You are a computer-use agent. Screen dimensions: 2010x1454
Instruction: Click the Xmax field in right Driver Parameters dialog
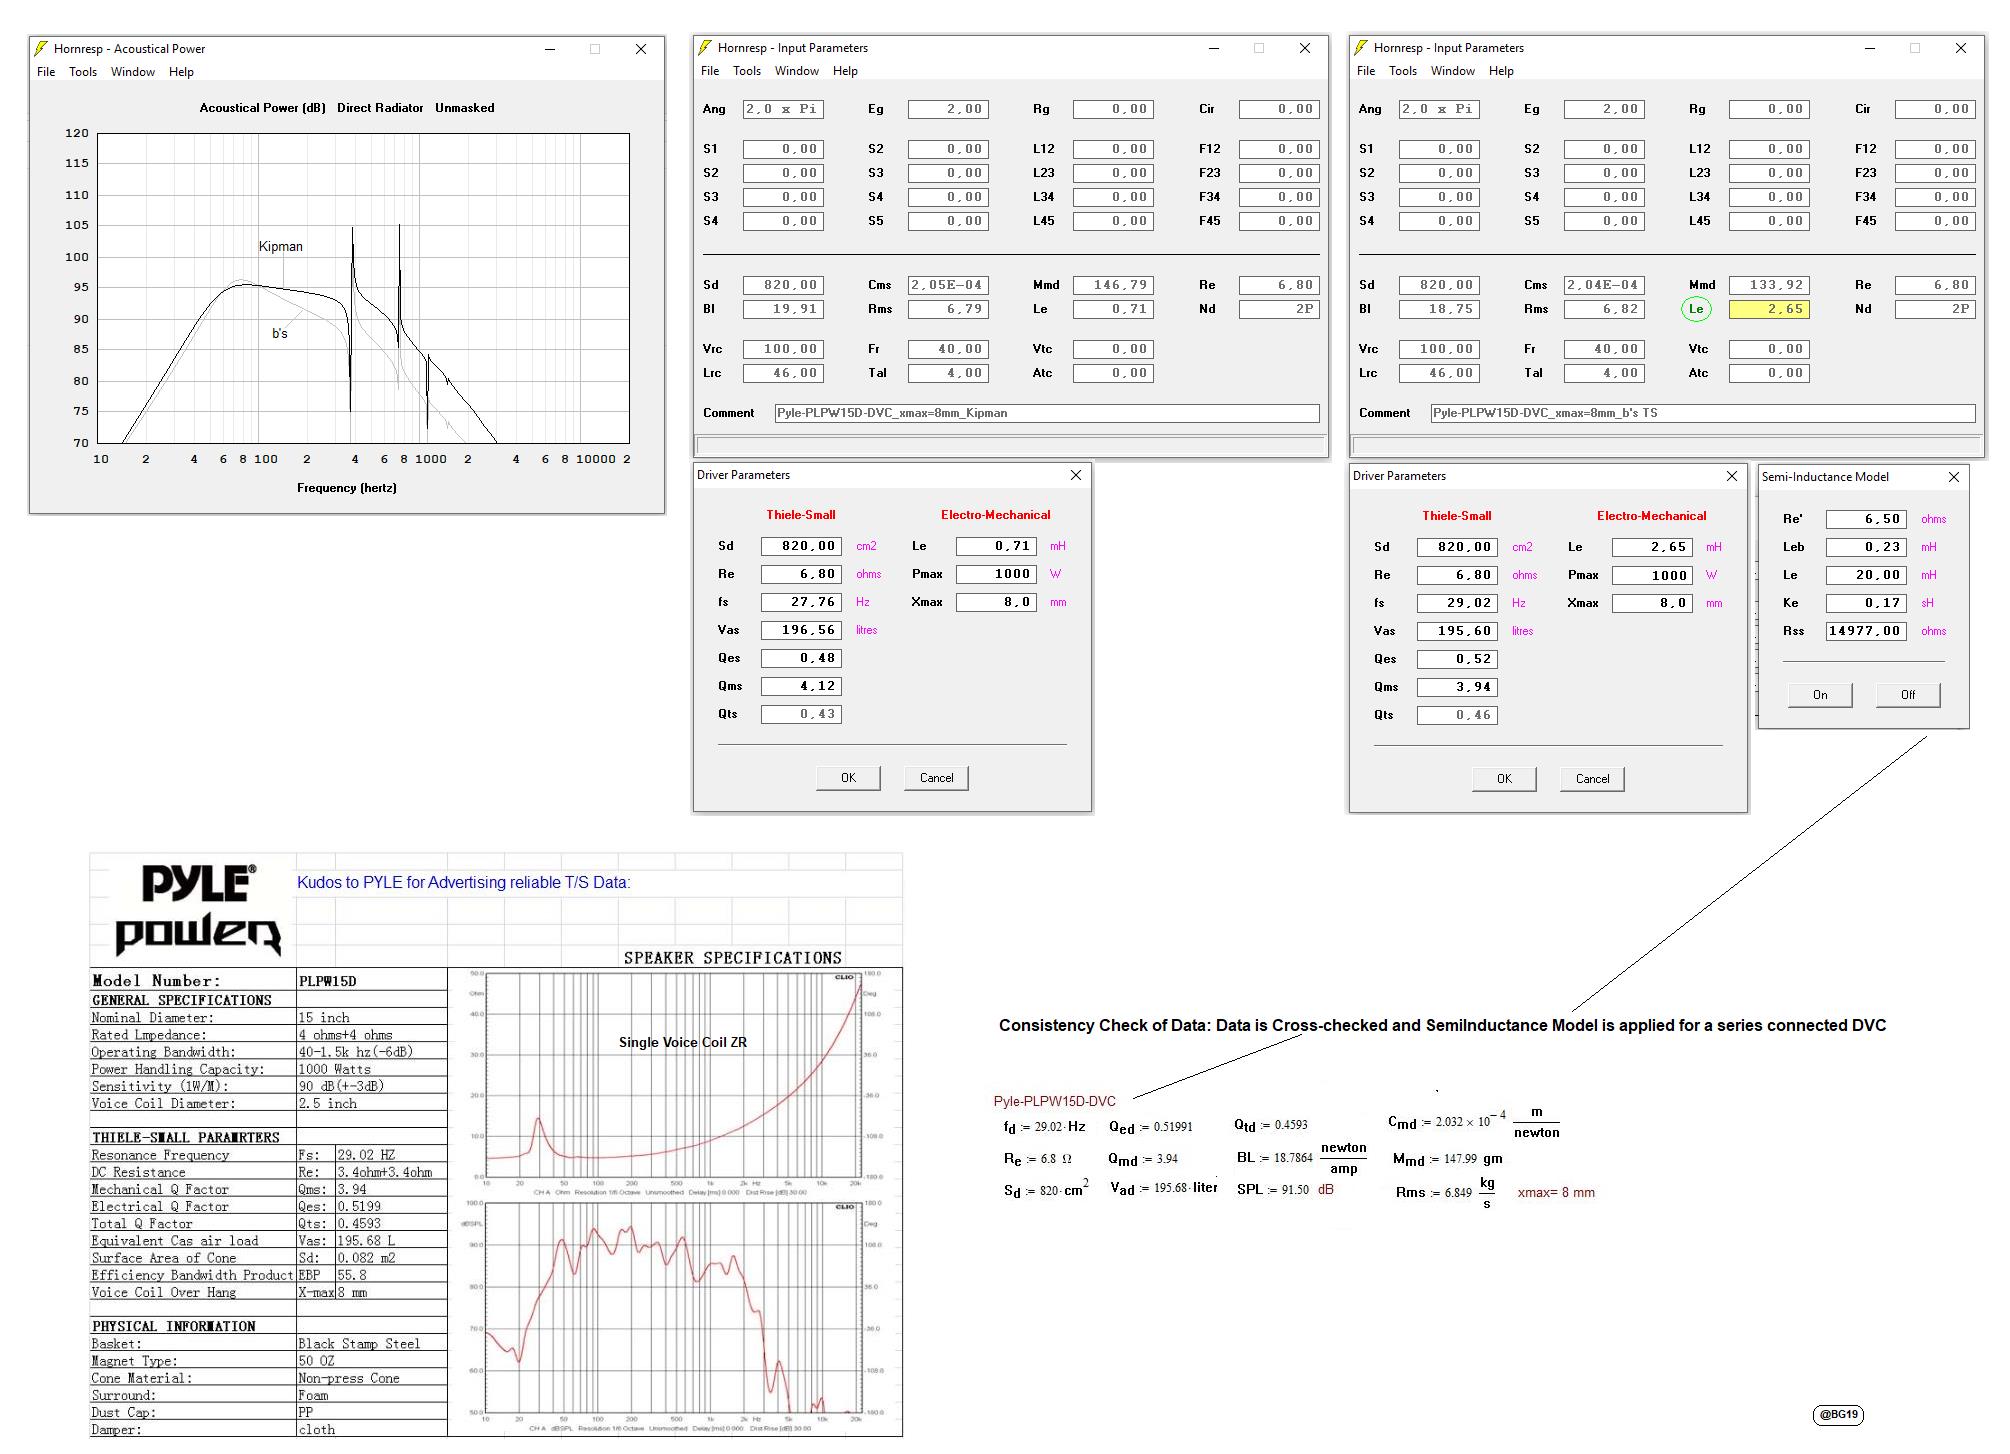tap(1652, 603)
